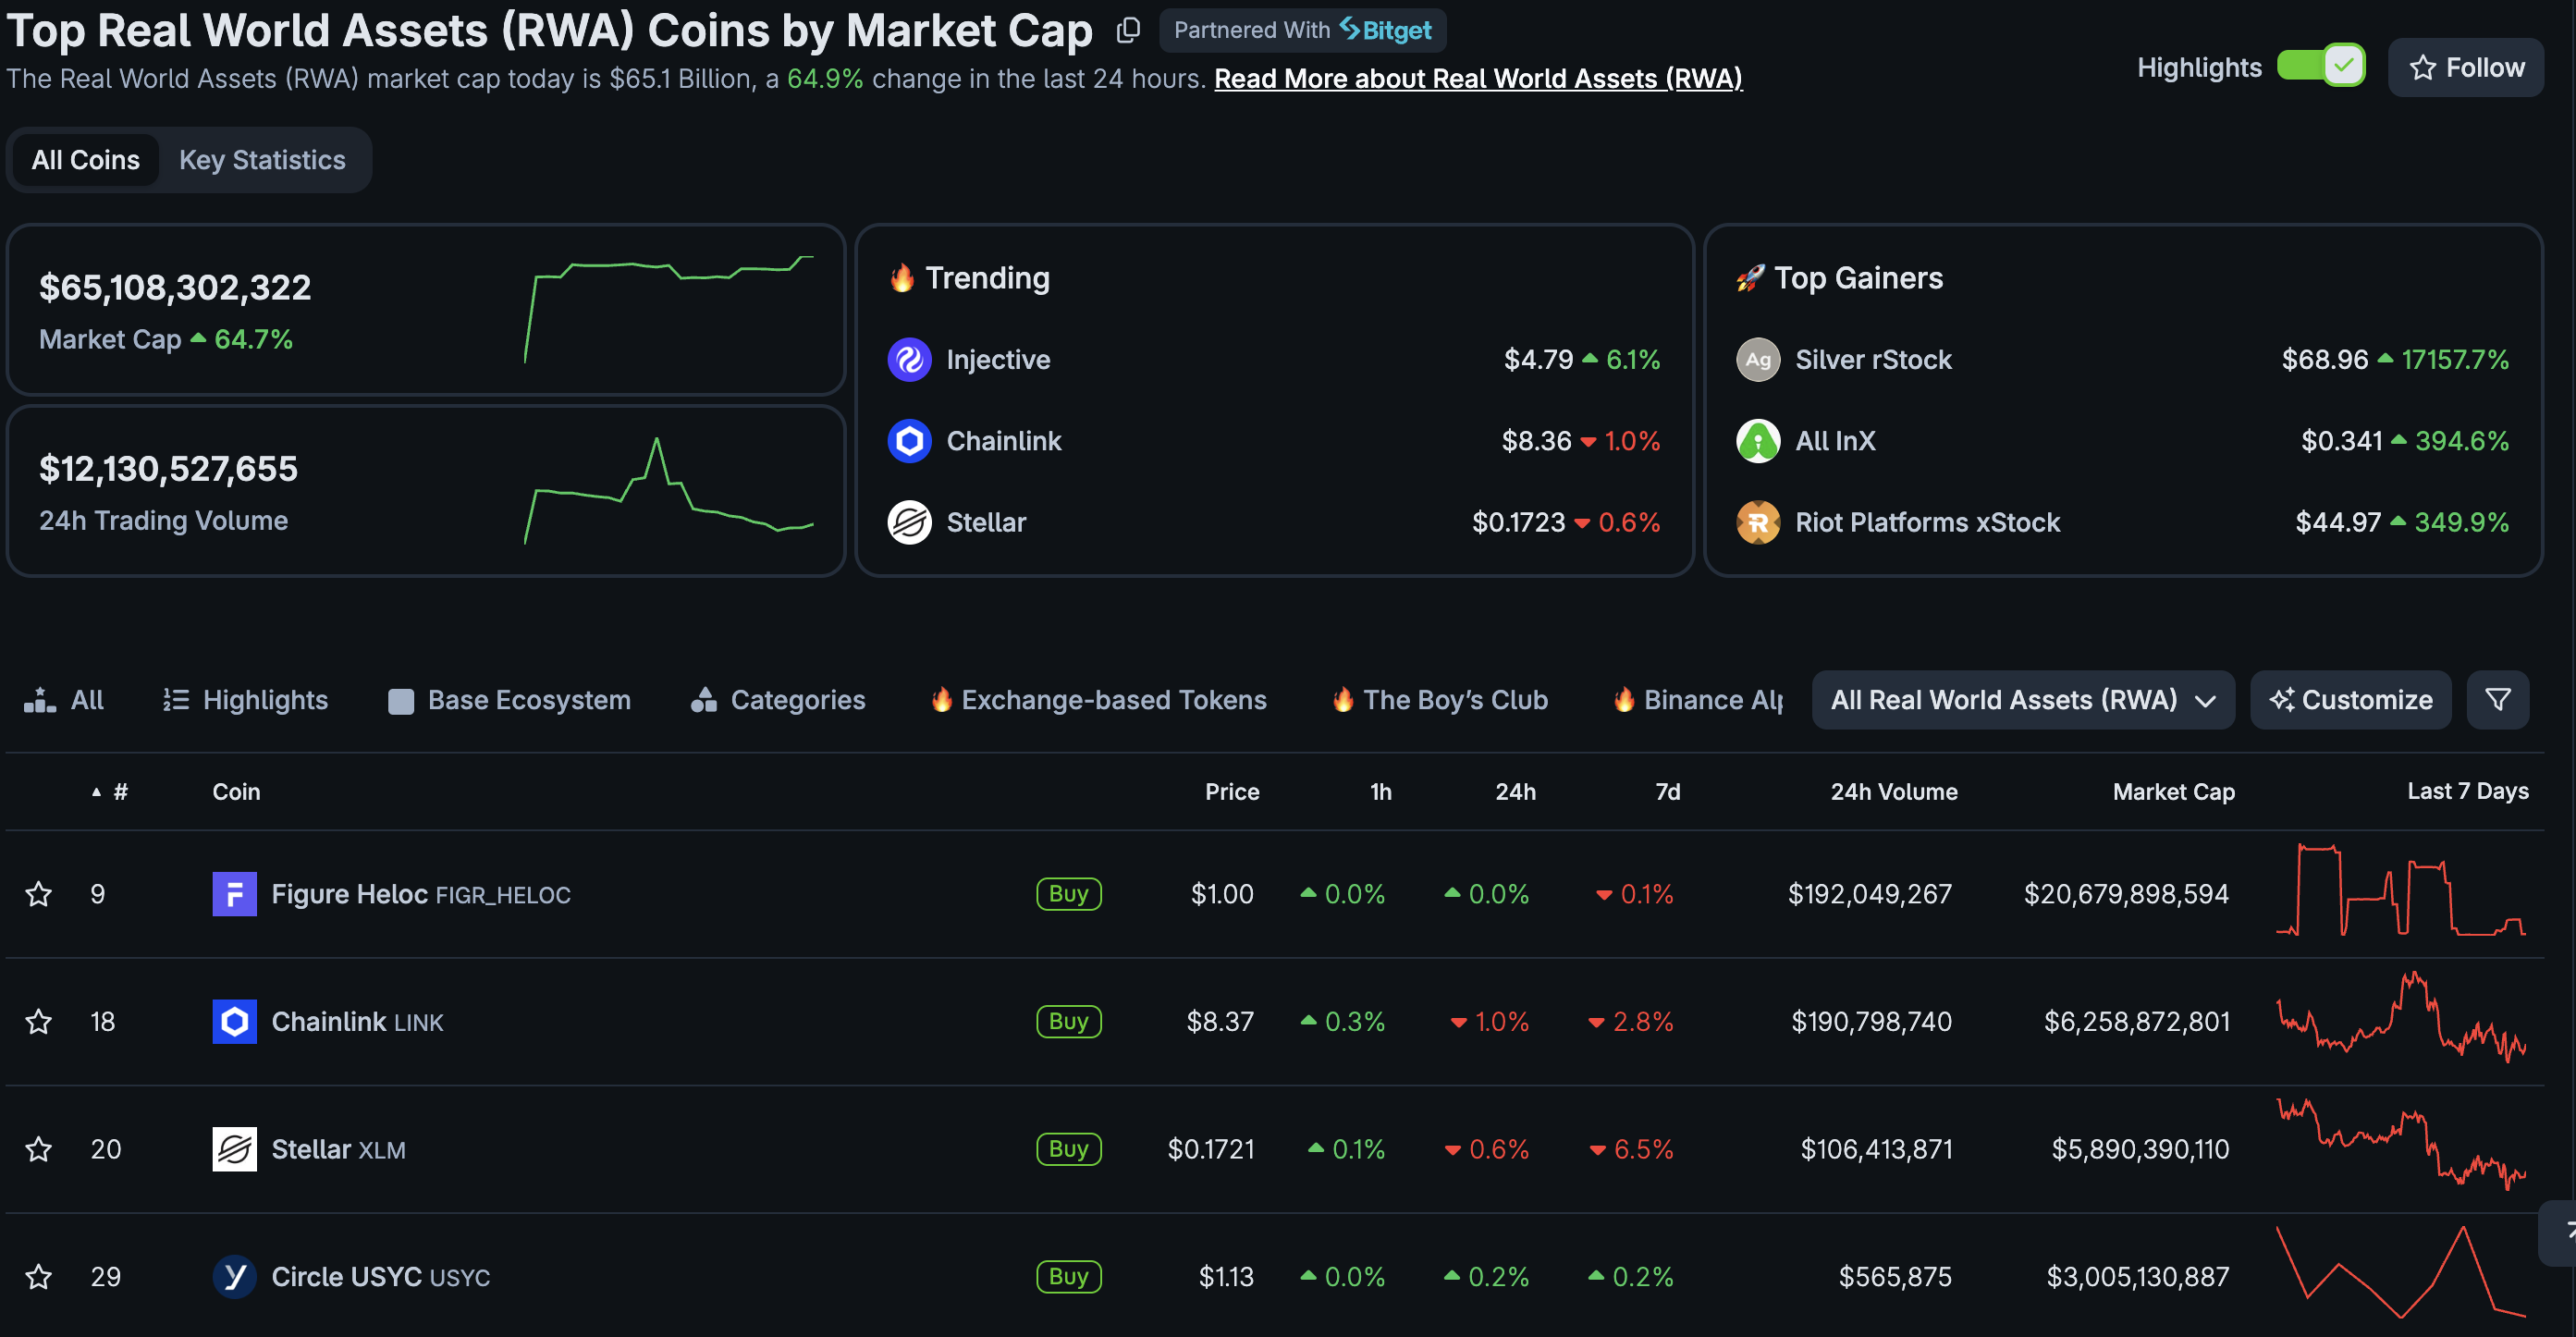Viewport: 2576px width, 1337px height.
Task: Sort by the 24h Volume column
Action: click(1894, 792)
